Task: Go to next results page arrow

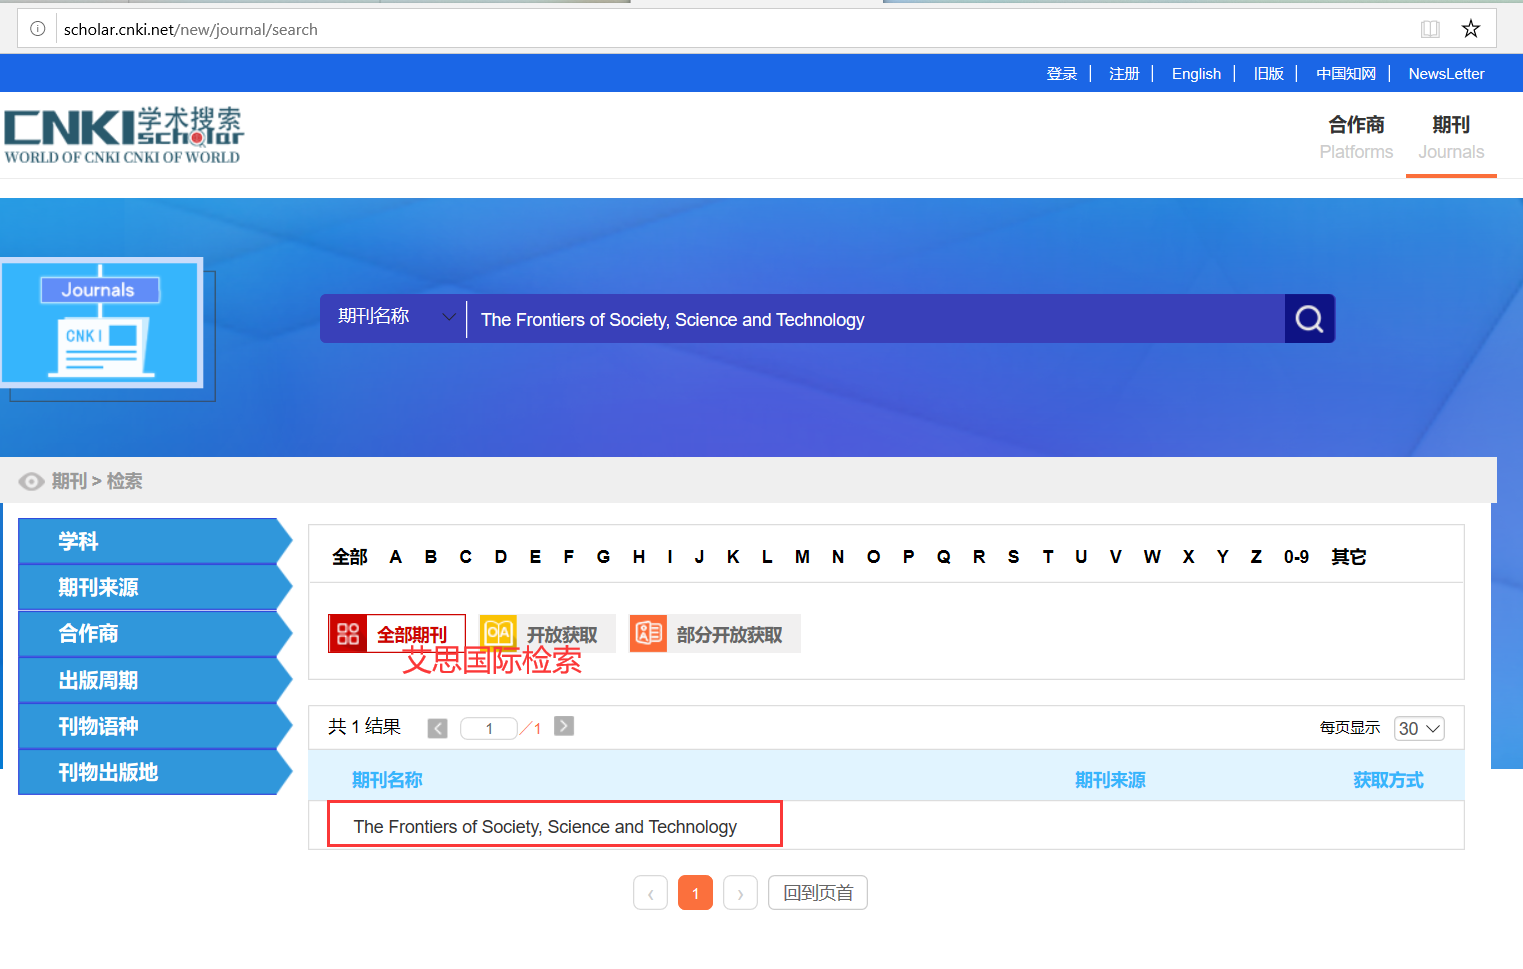Action: click(x=564, y=726)
